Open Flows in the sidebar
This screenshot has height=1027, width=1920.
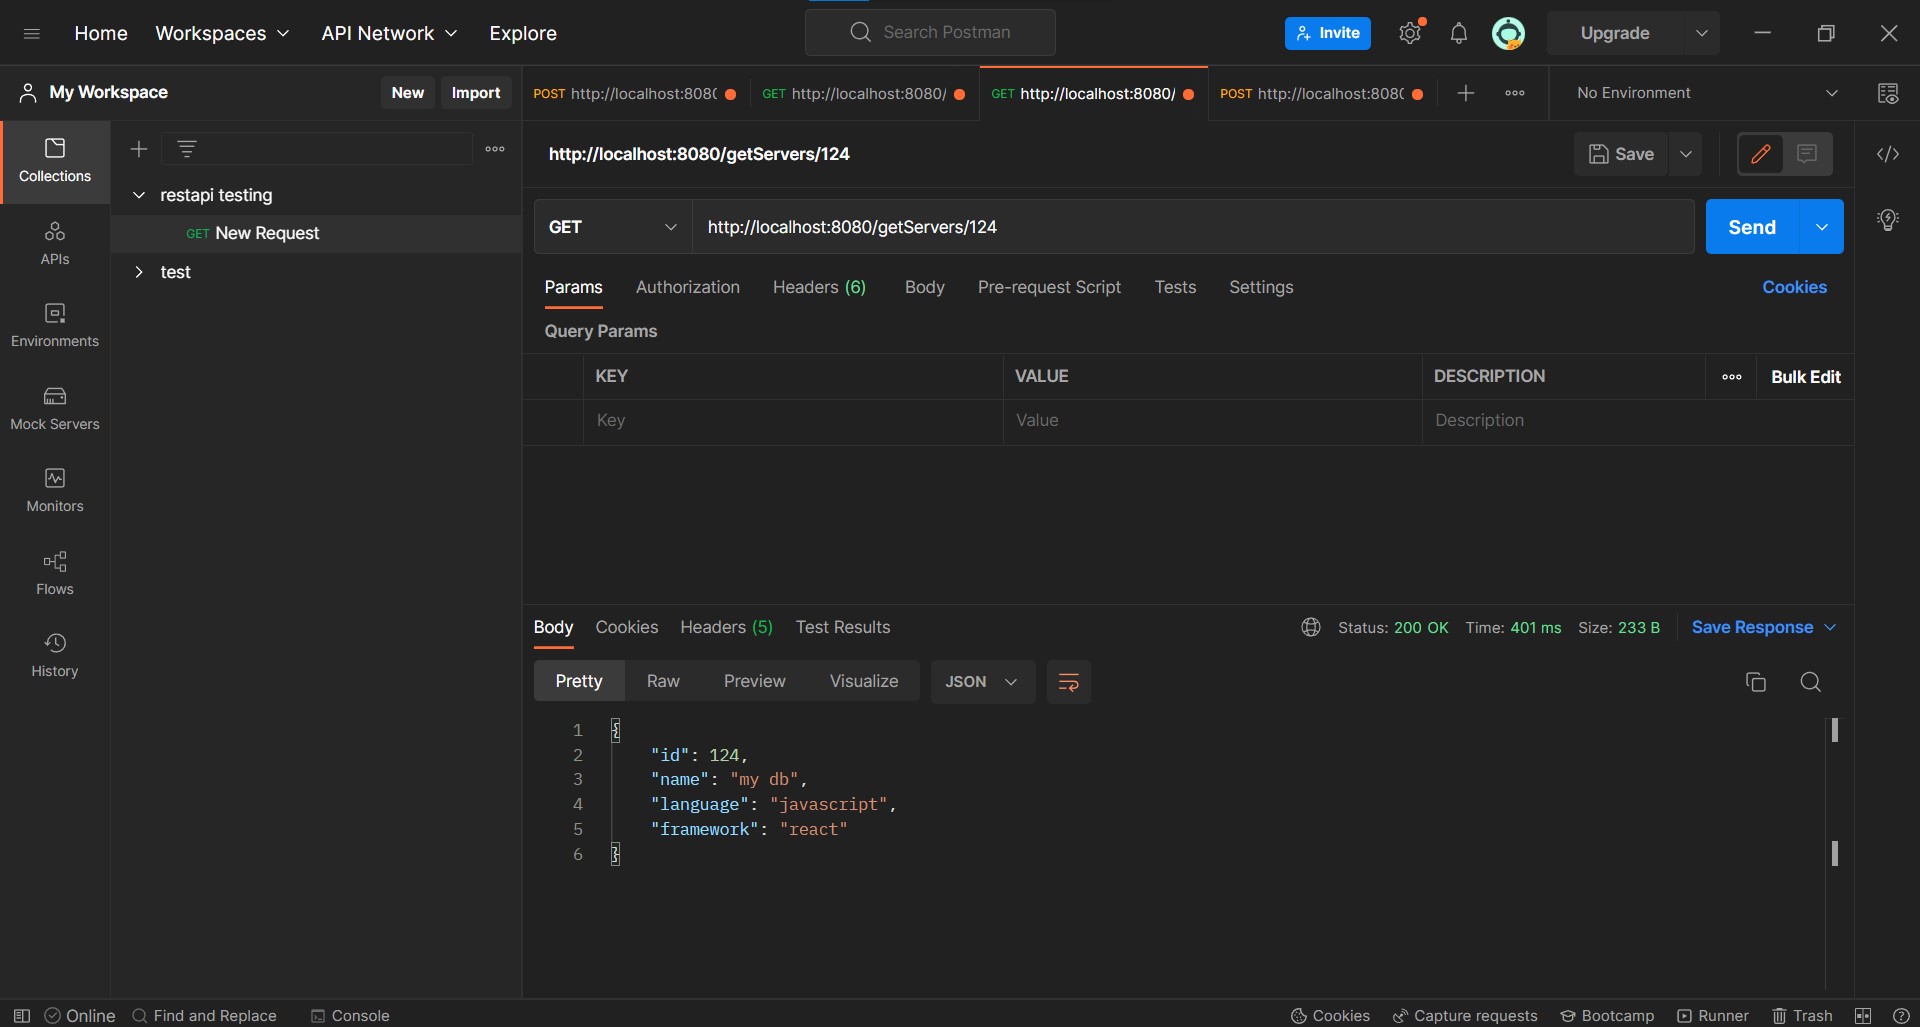point(55,575)
